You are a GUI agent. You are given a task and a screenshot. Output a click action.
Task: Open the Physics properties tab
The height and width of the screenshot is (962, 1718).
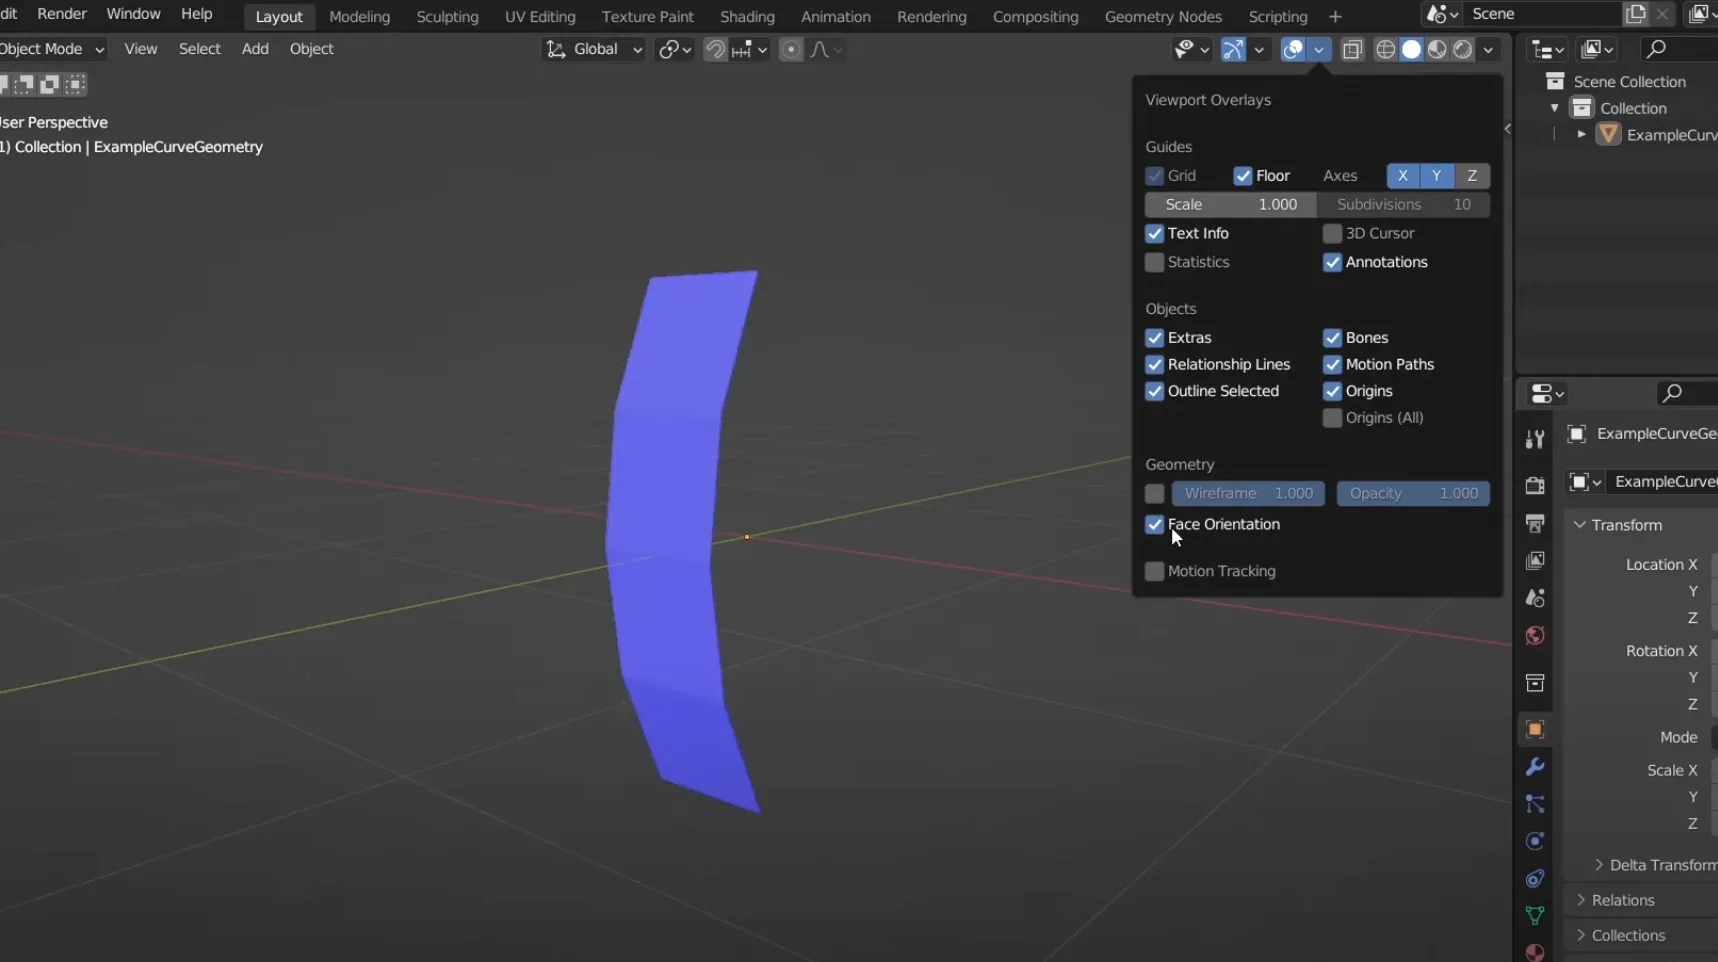pos(1535,841)
